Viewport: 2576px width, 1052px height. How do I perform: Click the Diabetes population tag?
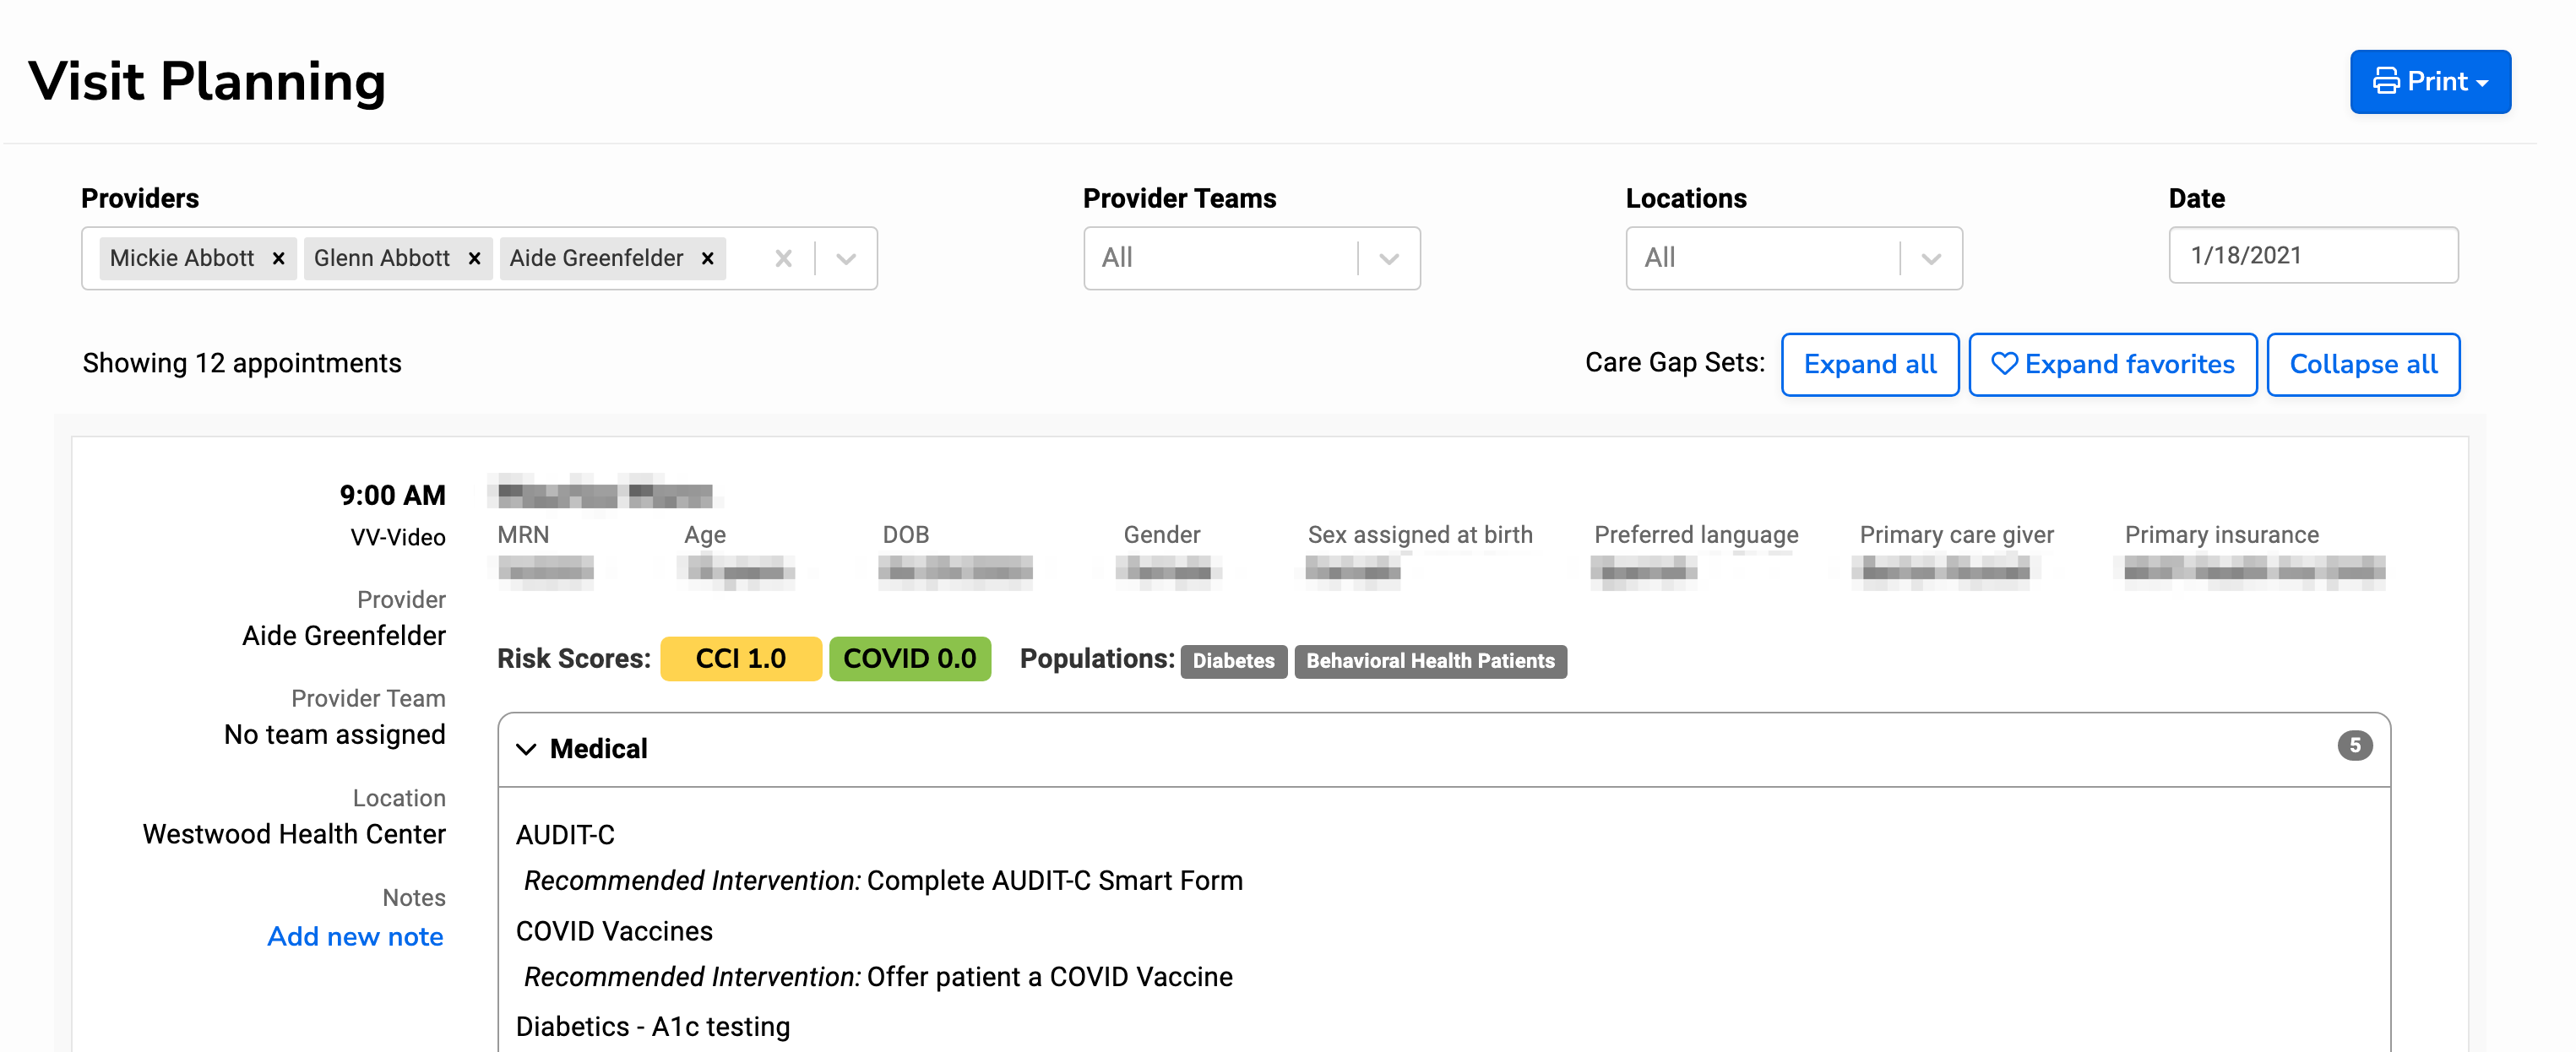pos(1233,661)
